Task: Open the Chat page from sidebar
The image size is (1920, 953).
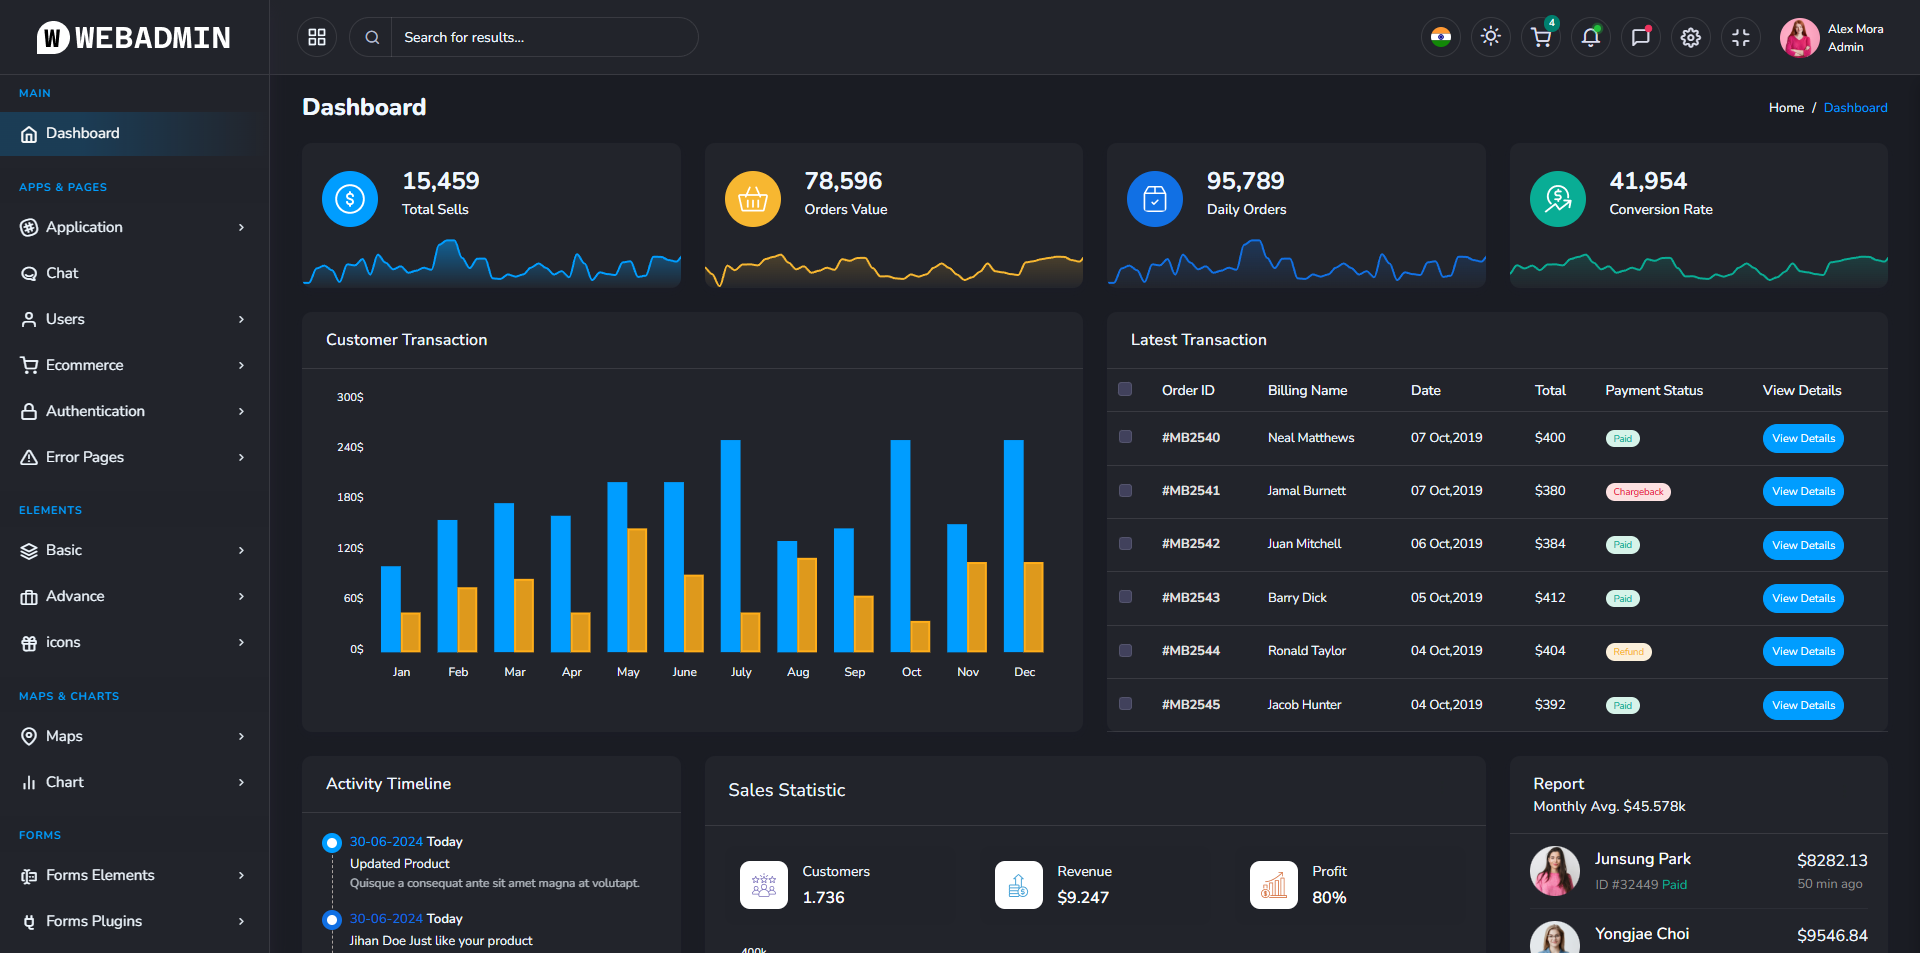Action: (62, 273)
